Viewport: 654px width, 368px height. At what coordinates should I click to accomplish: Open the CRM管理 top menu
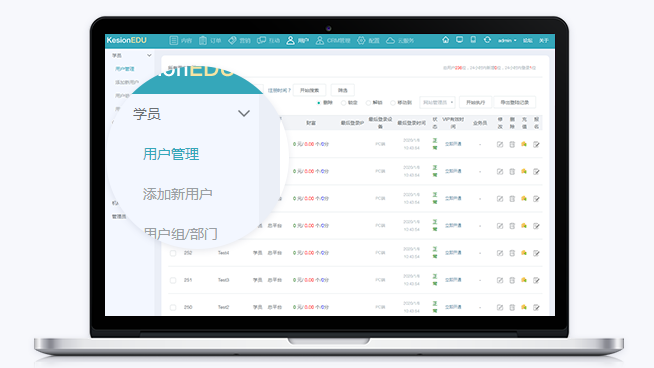332,40
